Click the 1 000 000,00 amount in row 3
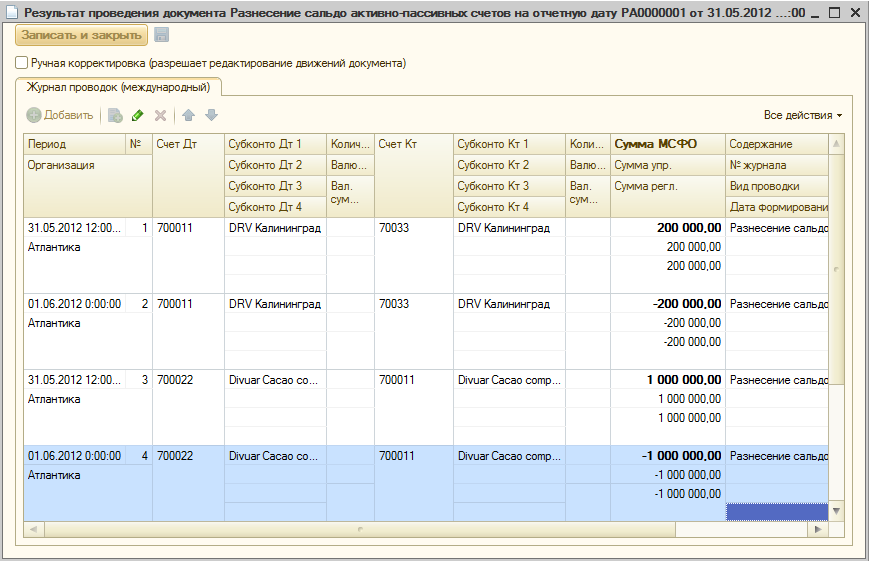Screen dimensions: 869x561 pos(682,380)
